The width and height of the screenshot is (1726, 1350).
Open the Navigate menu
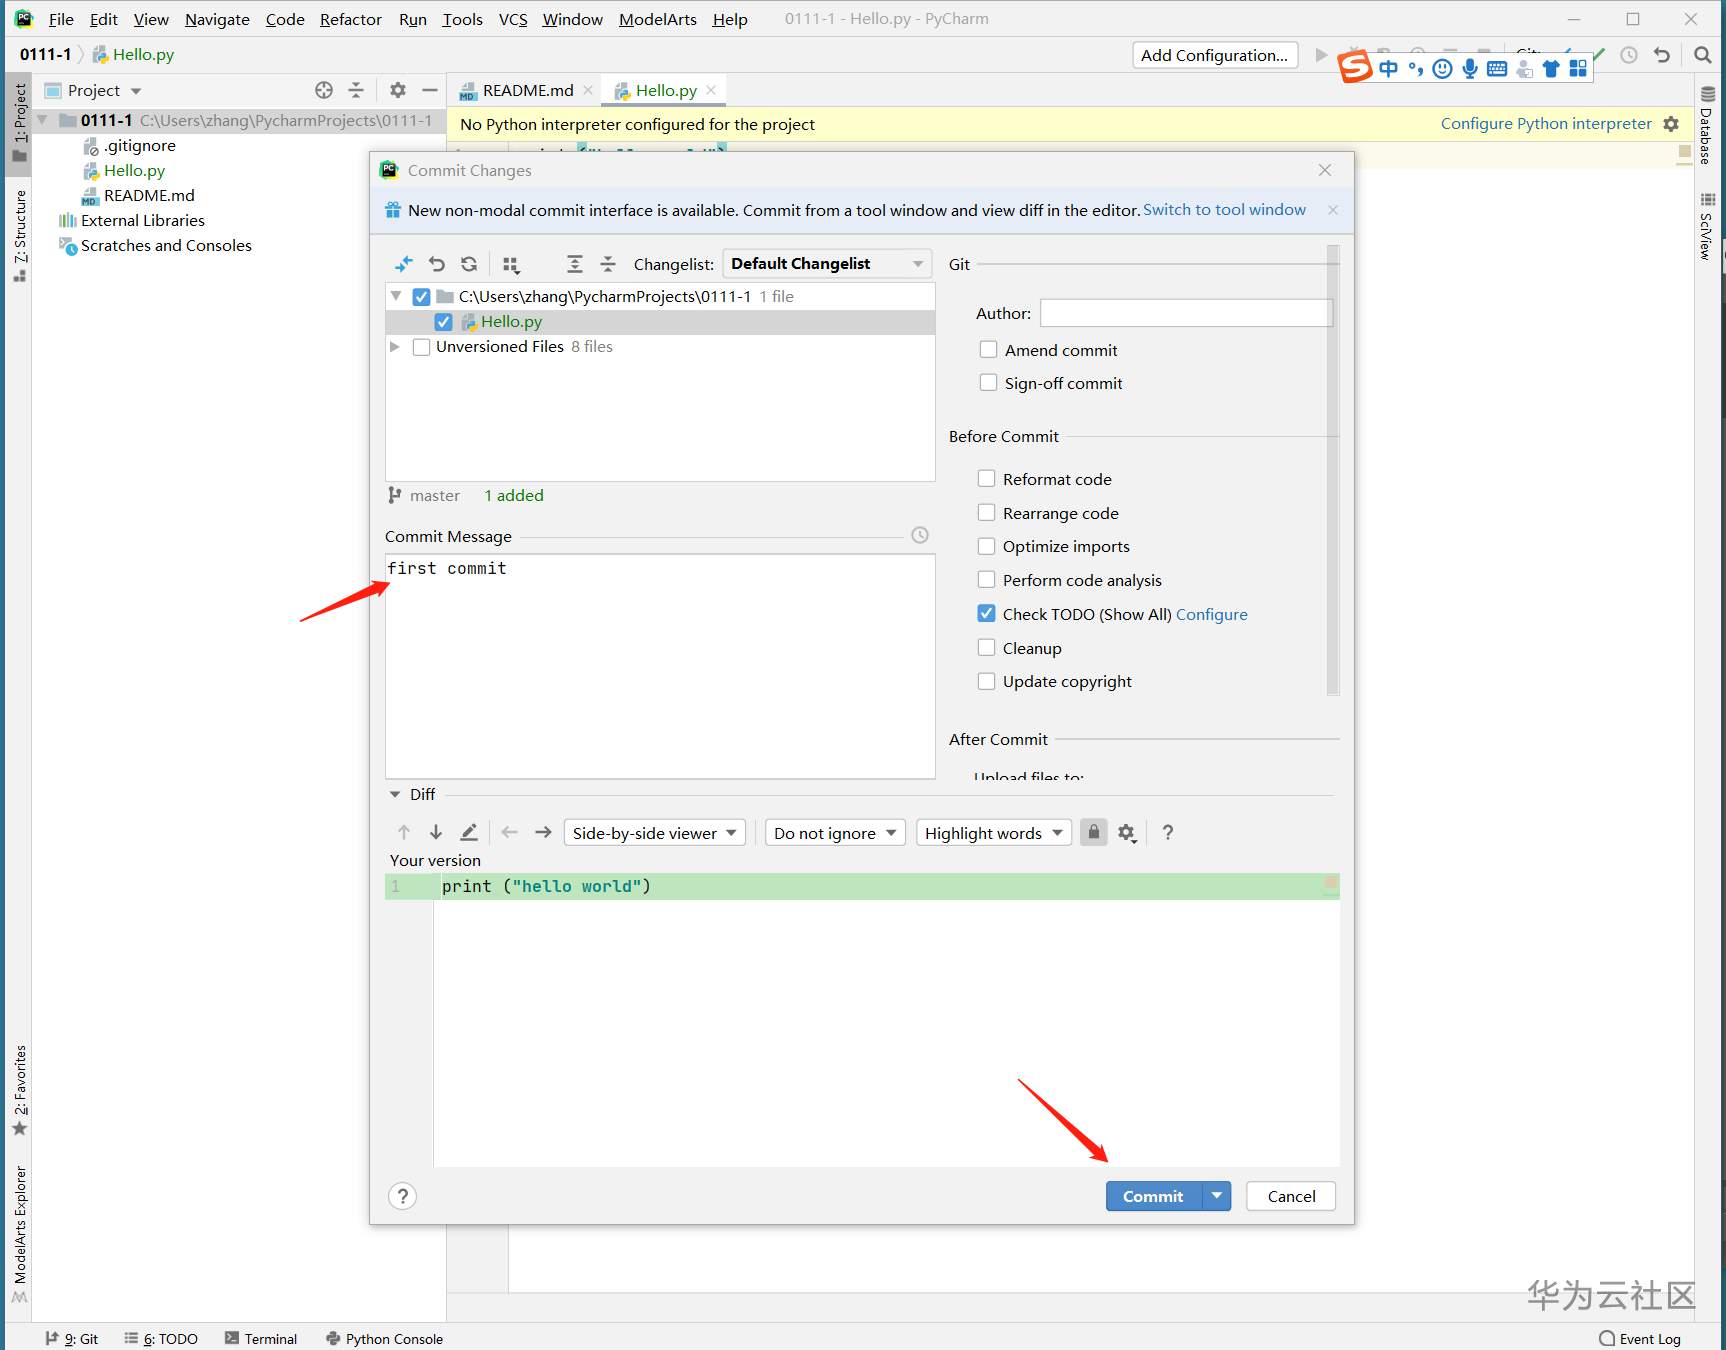tap(217, 19)
